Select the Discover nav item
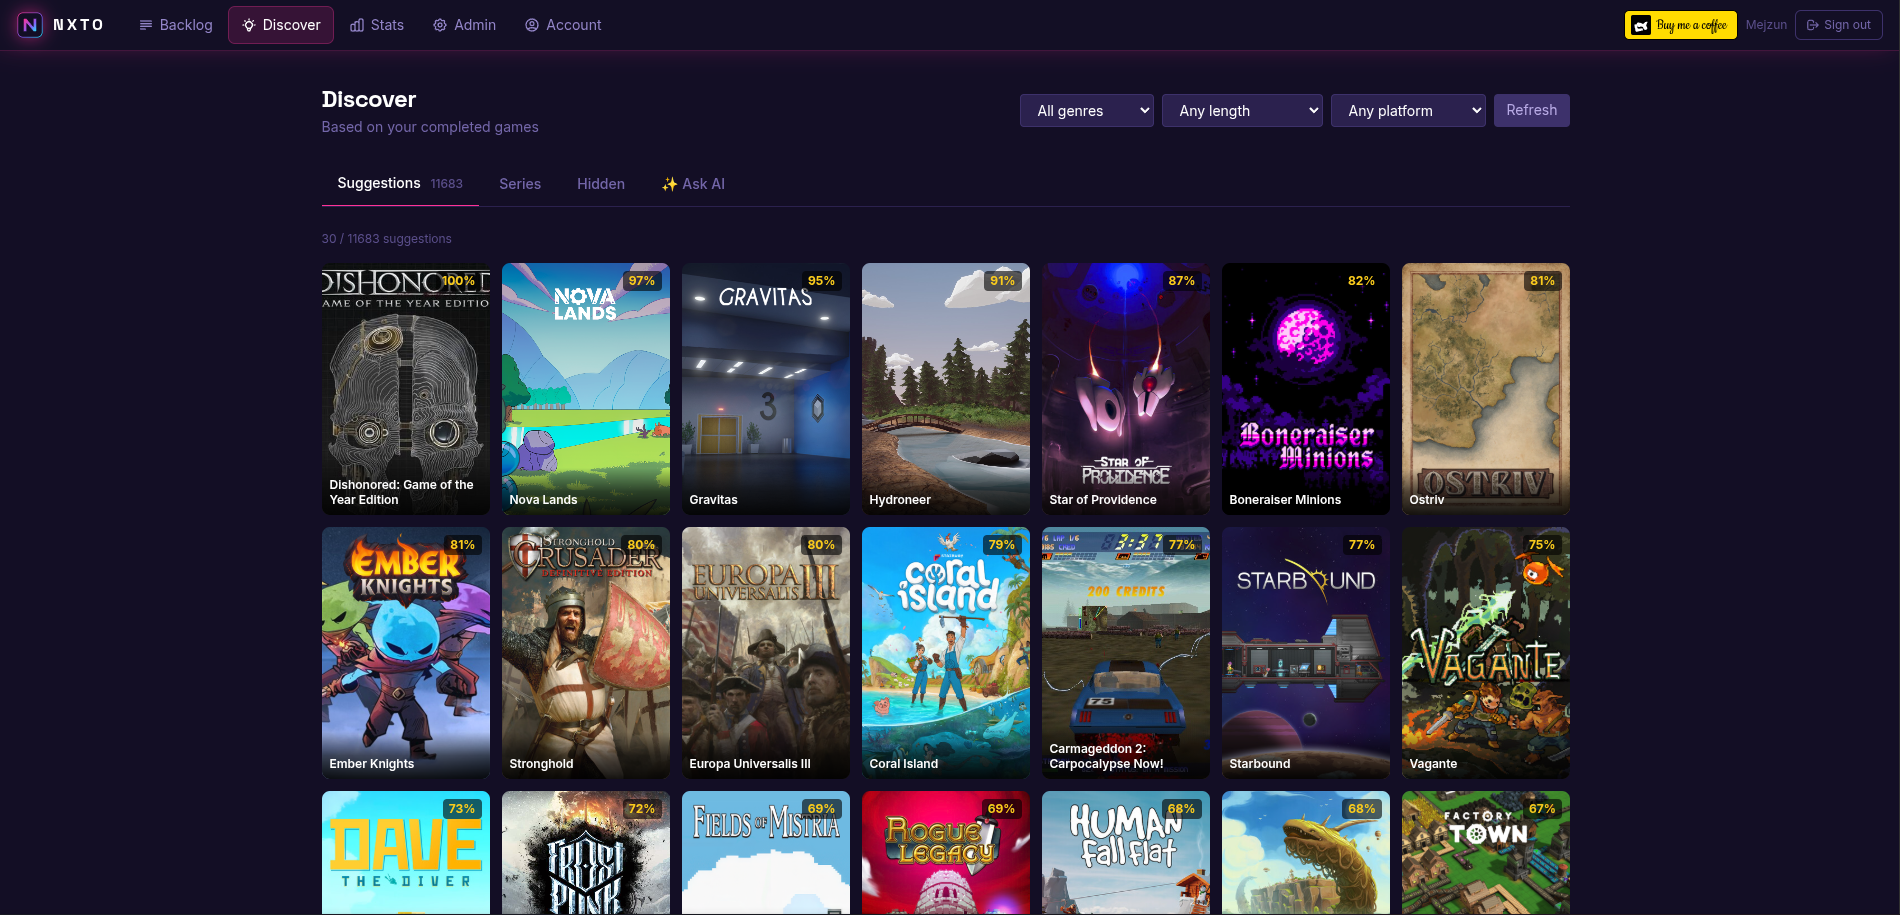 [x=281, y=25]
